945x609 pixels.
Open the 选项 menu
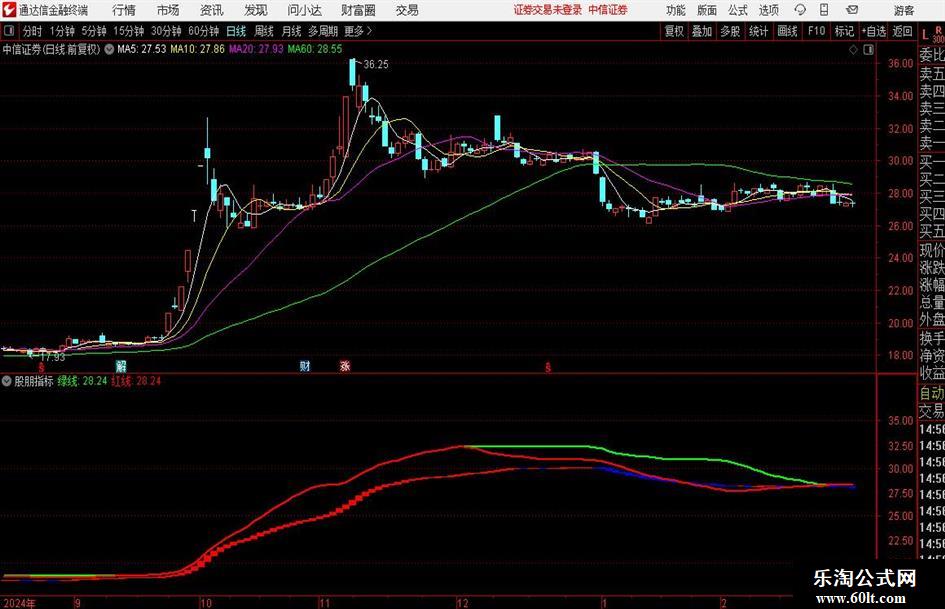pos(769,10)
